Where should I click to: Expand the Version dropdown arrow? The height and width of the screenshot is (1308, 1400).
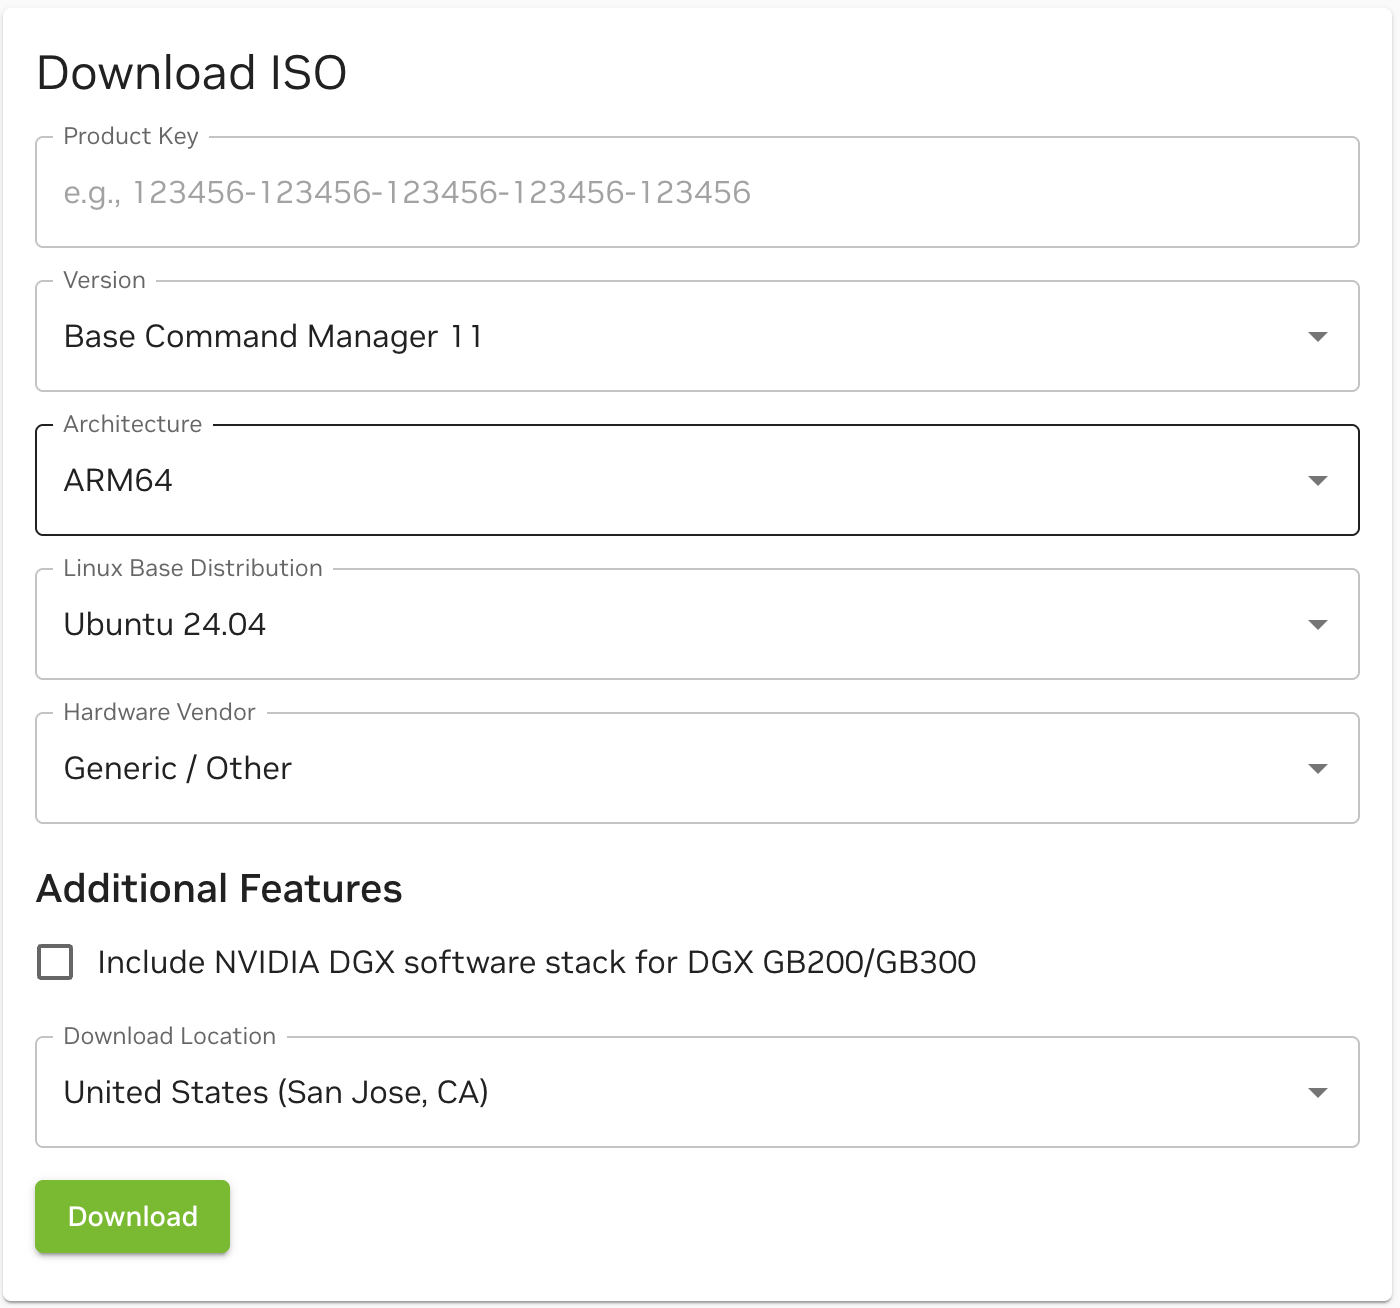click(x=1318, y=337)
